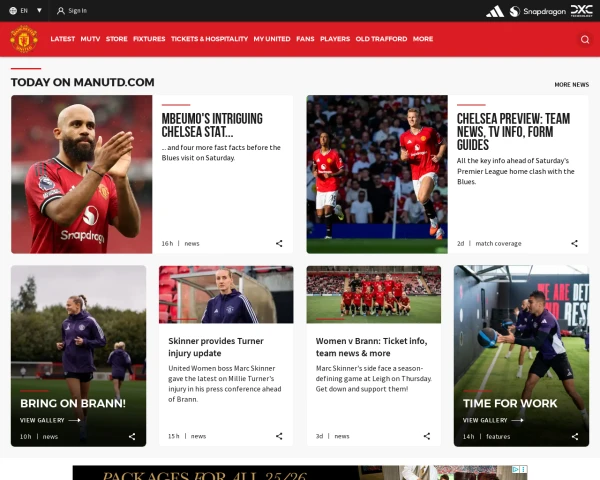Click BRING ON BRANN! gallery title
The image size is (600, 480).
pos(73,403)
